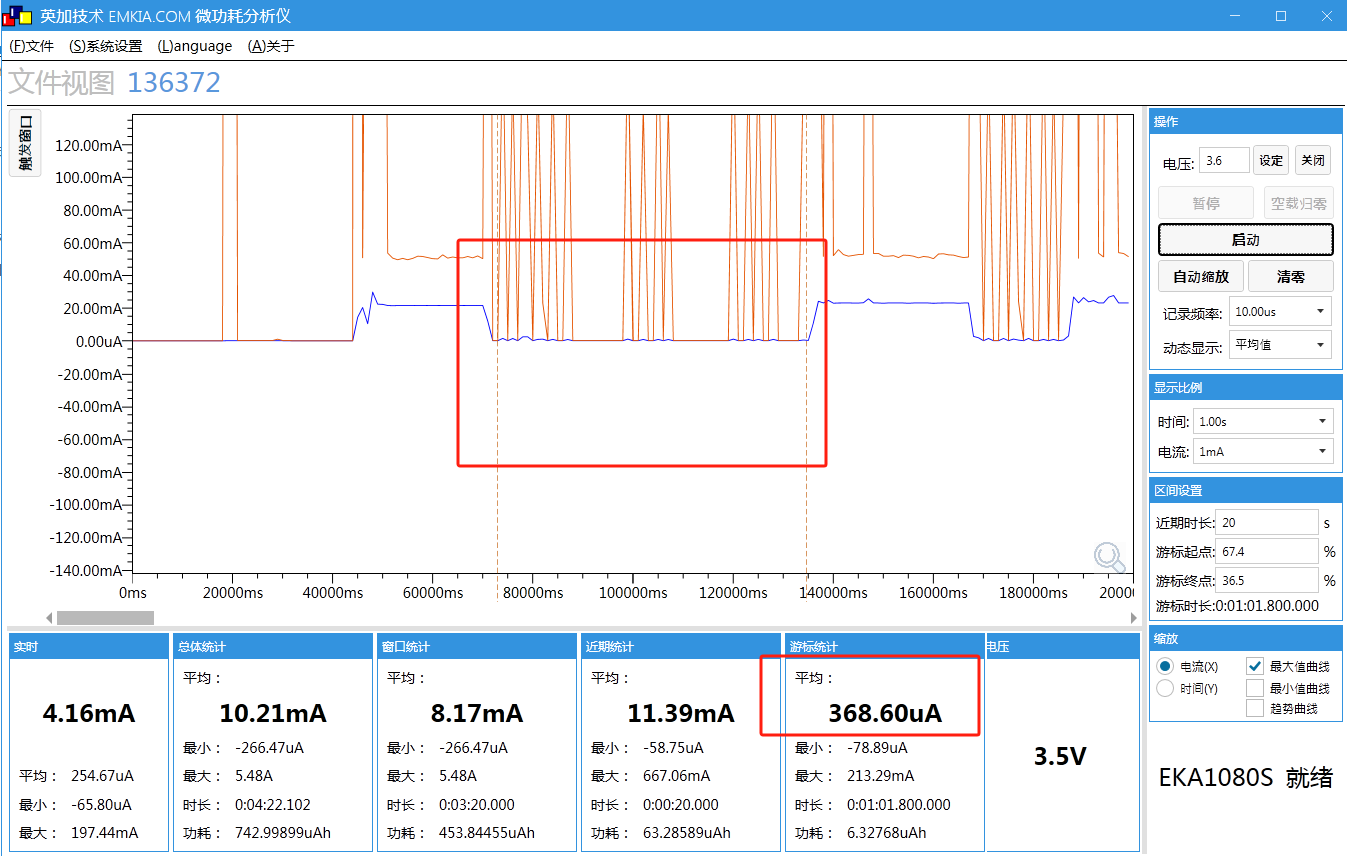Viewport: 1347px width, 856px height.
Task: Open the (S)系统设置 menu
Action: click(106, 46)
